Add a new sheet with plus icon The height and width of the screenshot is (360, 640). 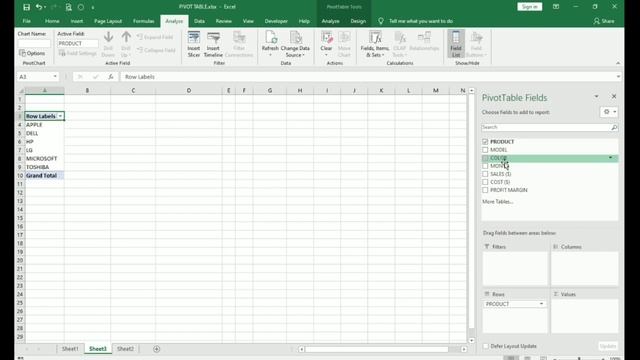[x=156, y=349]
